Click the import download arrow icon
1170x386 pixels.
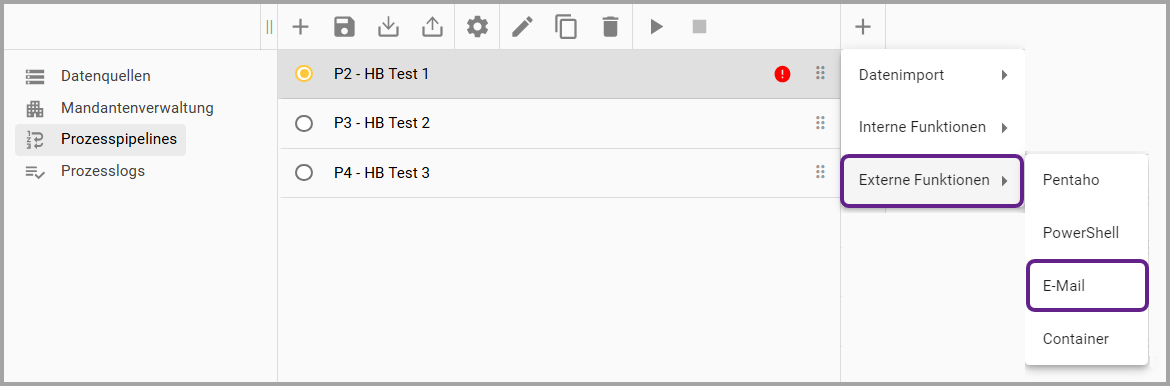tap(388, 27)
